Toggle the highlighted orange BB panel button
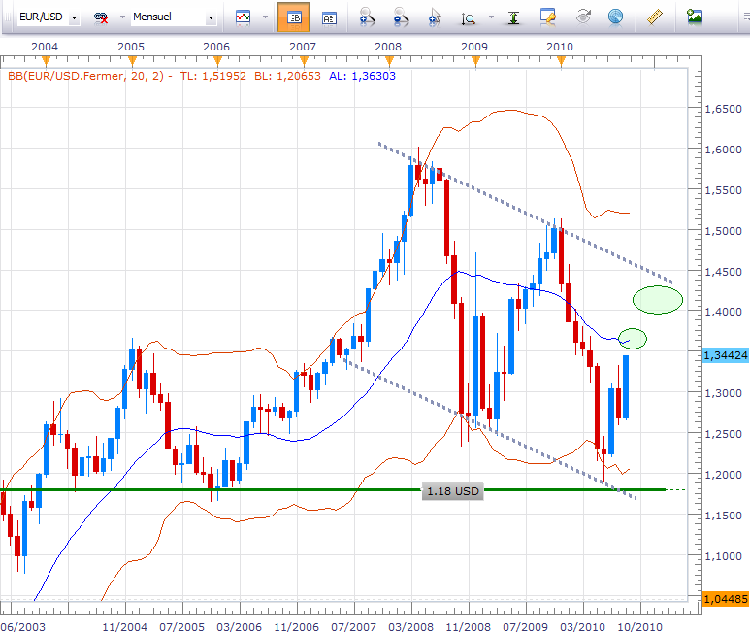 click(x=293, y=17)
